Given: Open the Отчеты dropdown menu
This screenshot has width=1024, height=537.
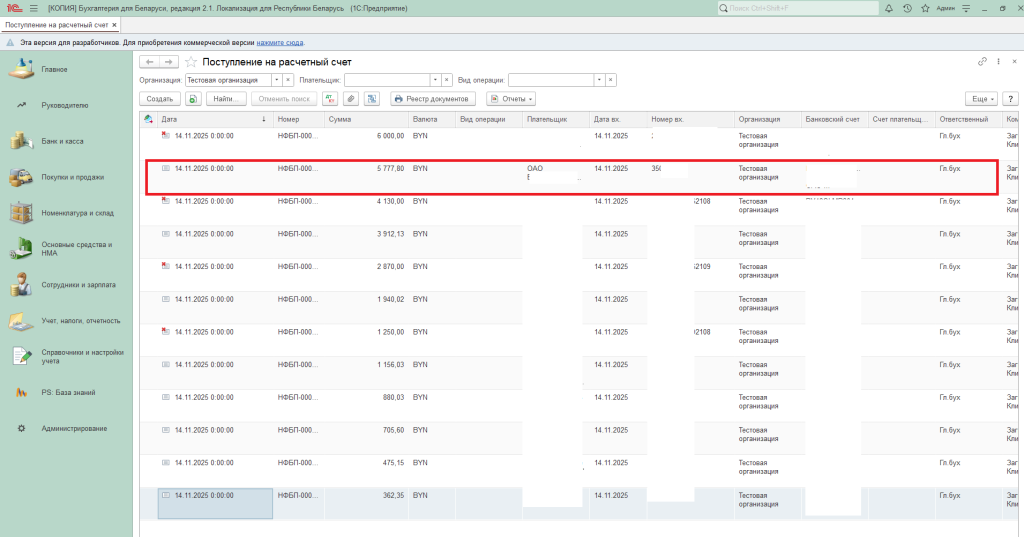Looking at the screenshot, I should [510, 99].
